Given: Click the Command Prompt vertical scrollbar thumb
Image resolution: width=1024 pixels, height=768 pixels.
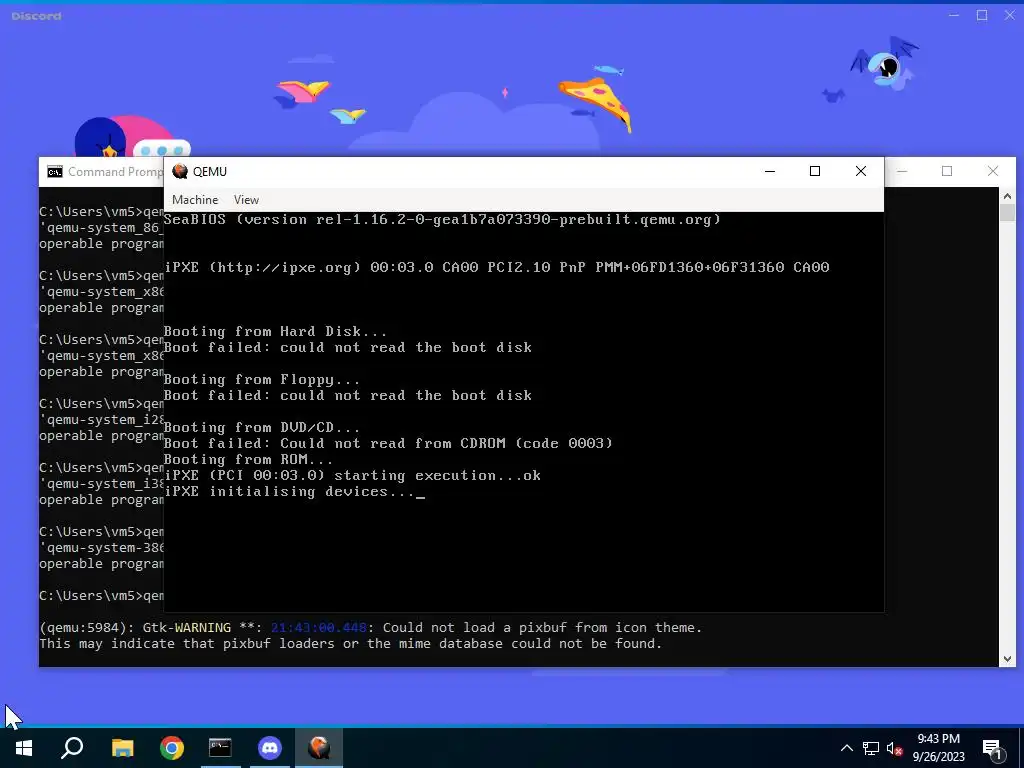Looking at the screenshot, I should (x=1007, y=213).
